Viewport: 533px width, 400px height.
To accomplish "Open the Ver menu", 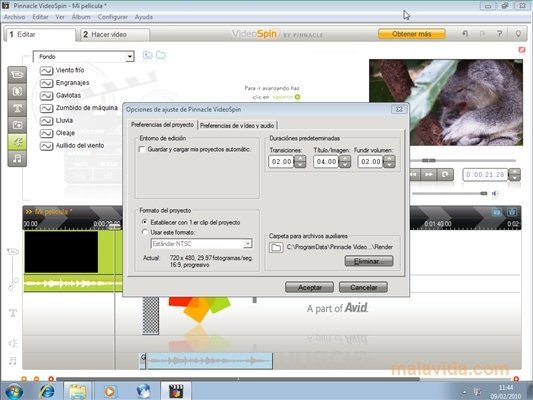I will [x=60, y=17].
